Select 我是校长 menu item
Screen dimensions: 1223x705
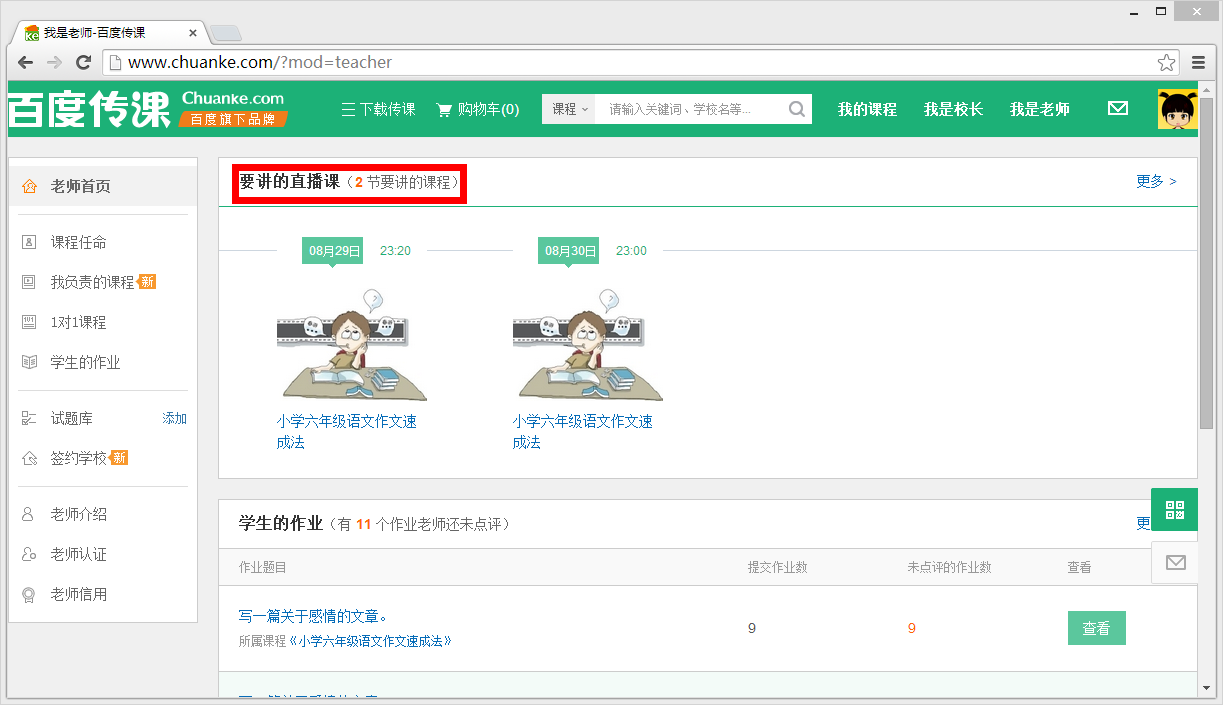pos(953,108)
